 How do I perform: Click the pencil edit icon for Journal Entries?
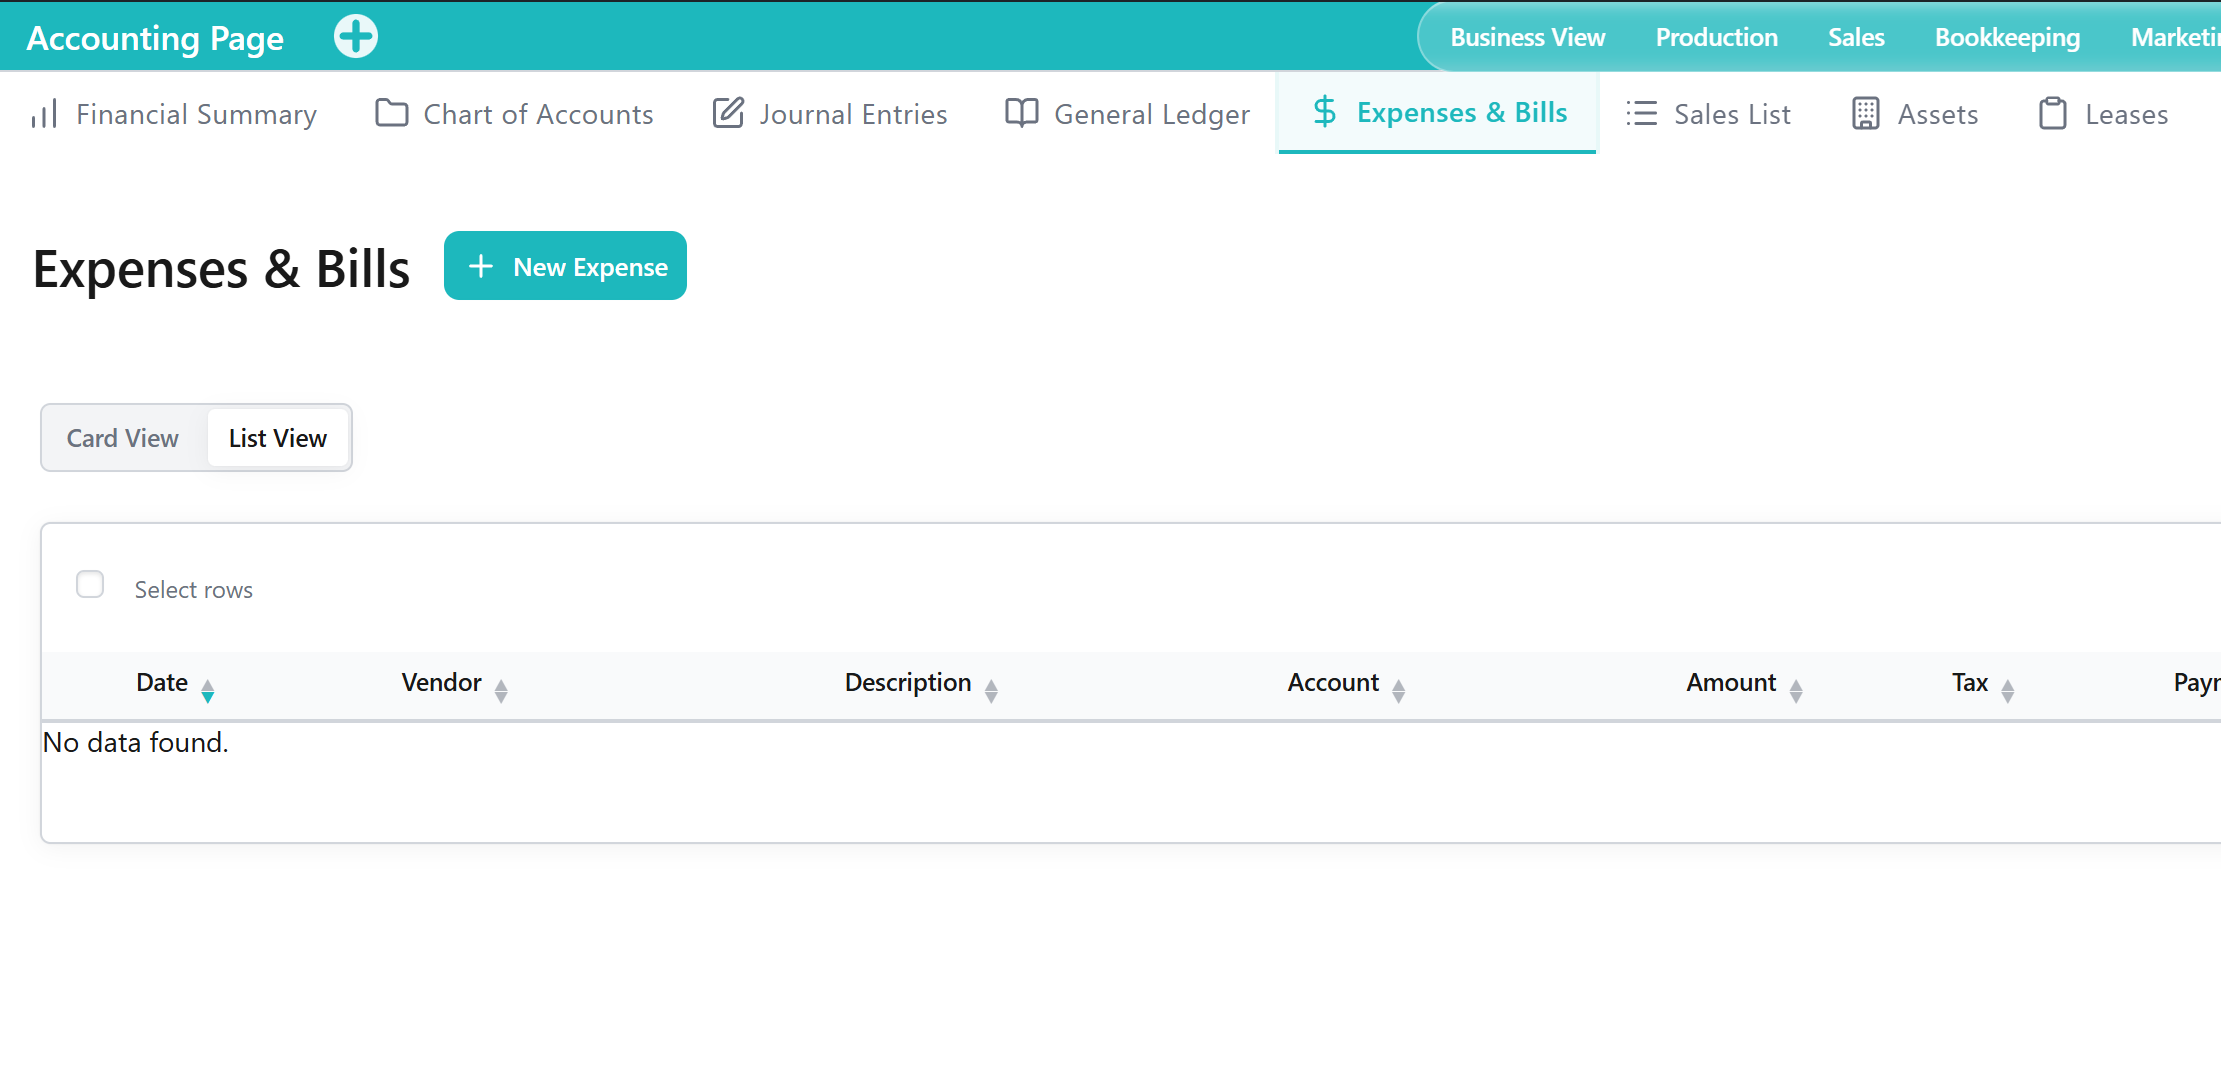point(728,113)
